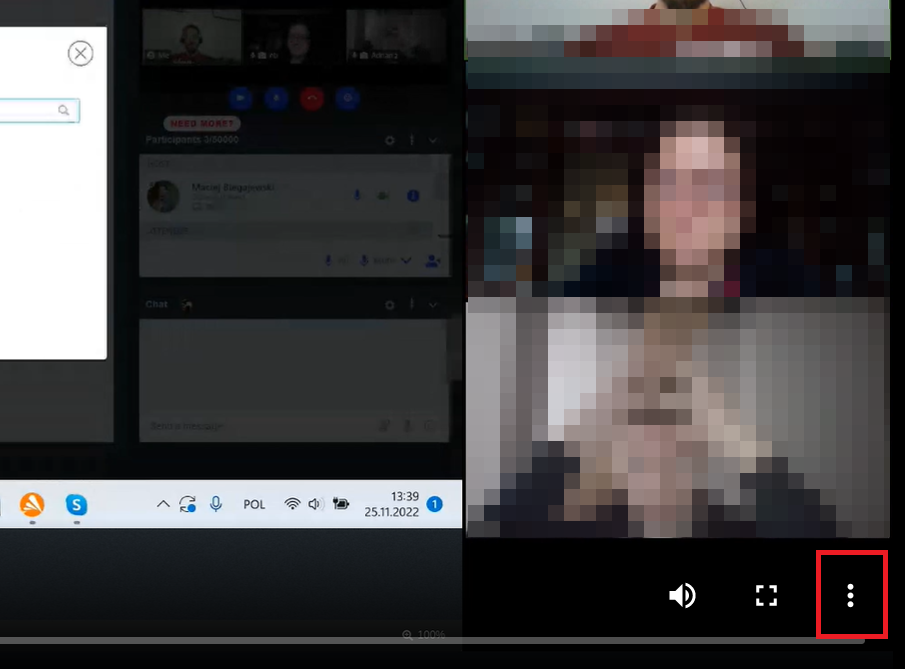Open the Participants panel settings gear

coord(390,141)
